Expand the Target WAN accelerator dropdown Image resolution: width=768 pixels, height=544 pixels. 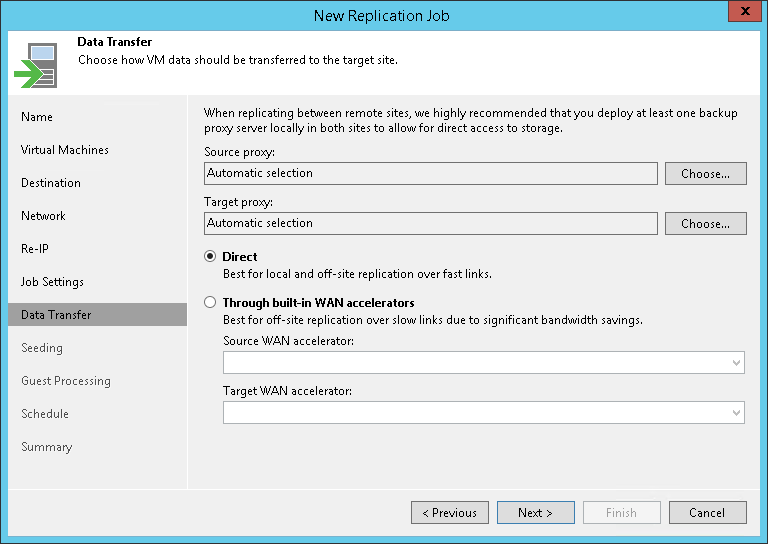[737, 412]
